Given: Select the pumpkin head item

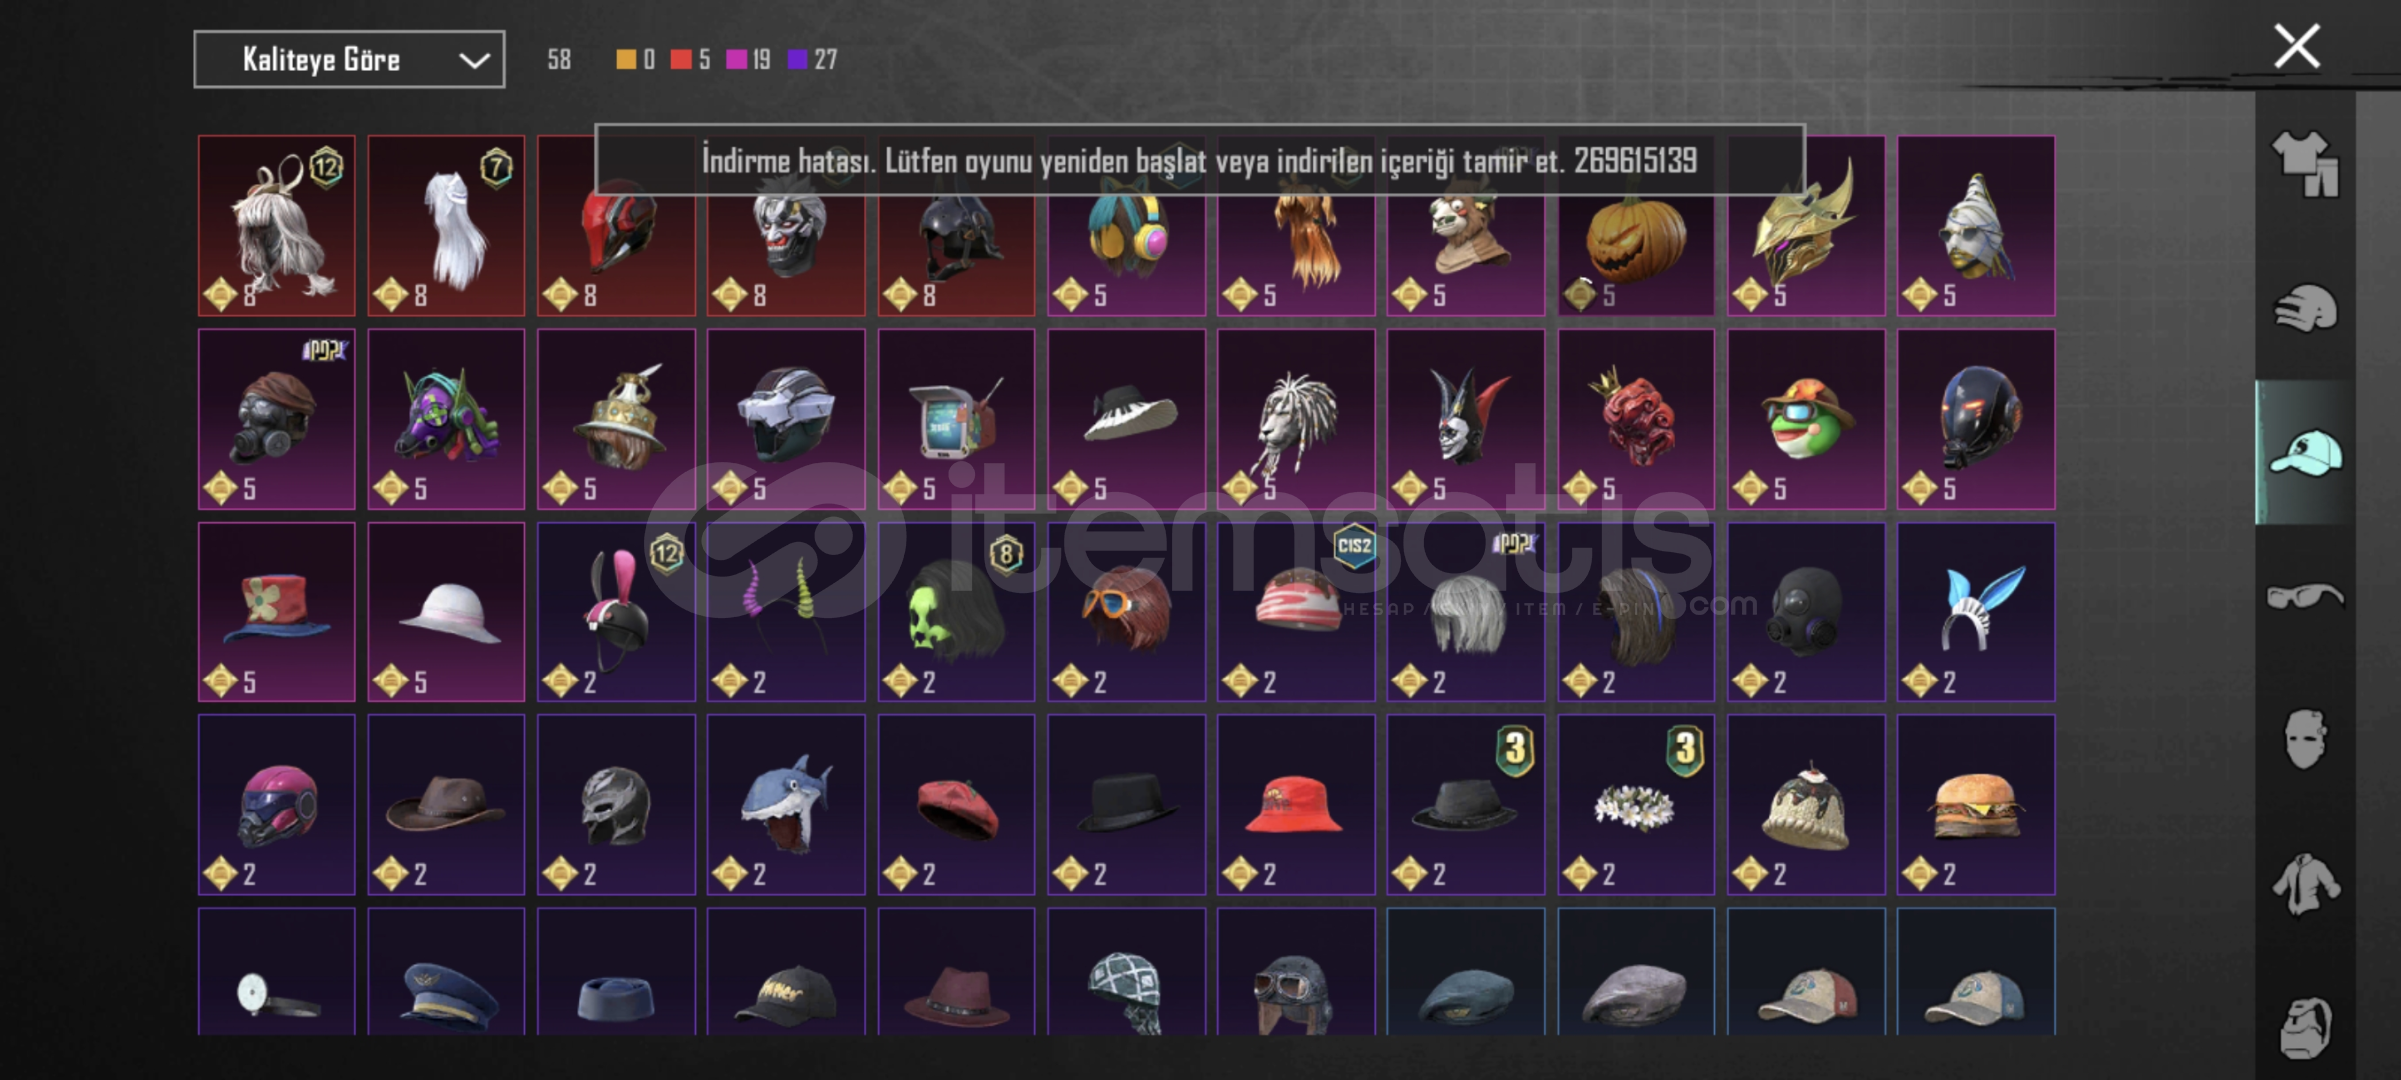Looking at the screenshot, I should click(x=1636, y=226).
